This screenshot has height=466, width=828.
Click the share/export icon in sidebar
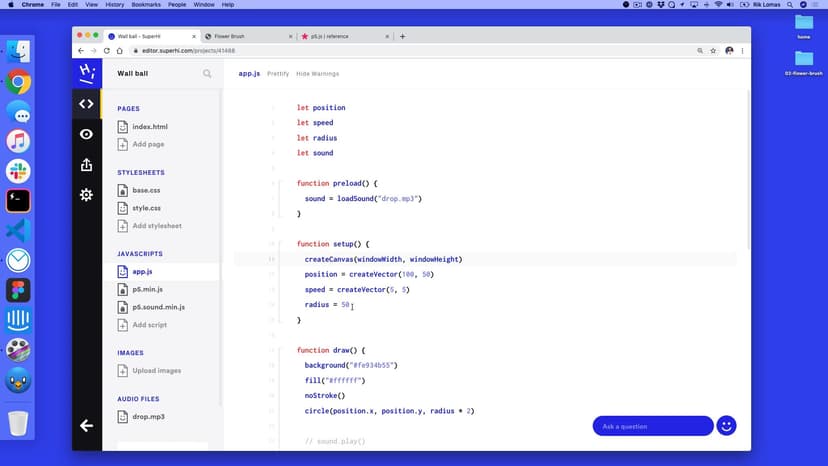(86, 164)
